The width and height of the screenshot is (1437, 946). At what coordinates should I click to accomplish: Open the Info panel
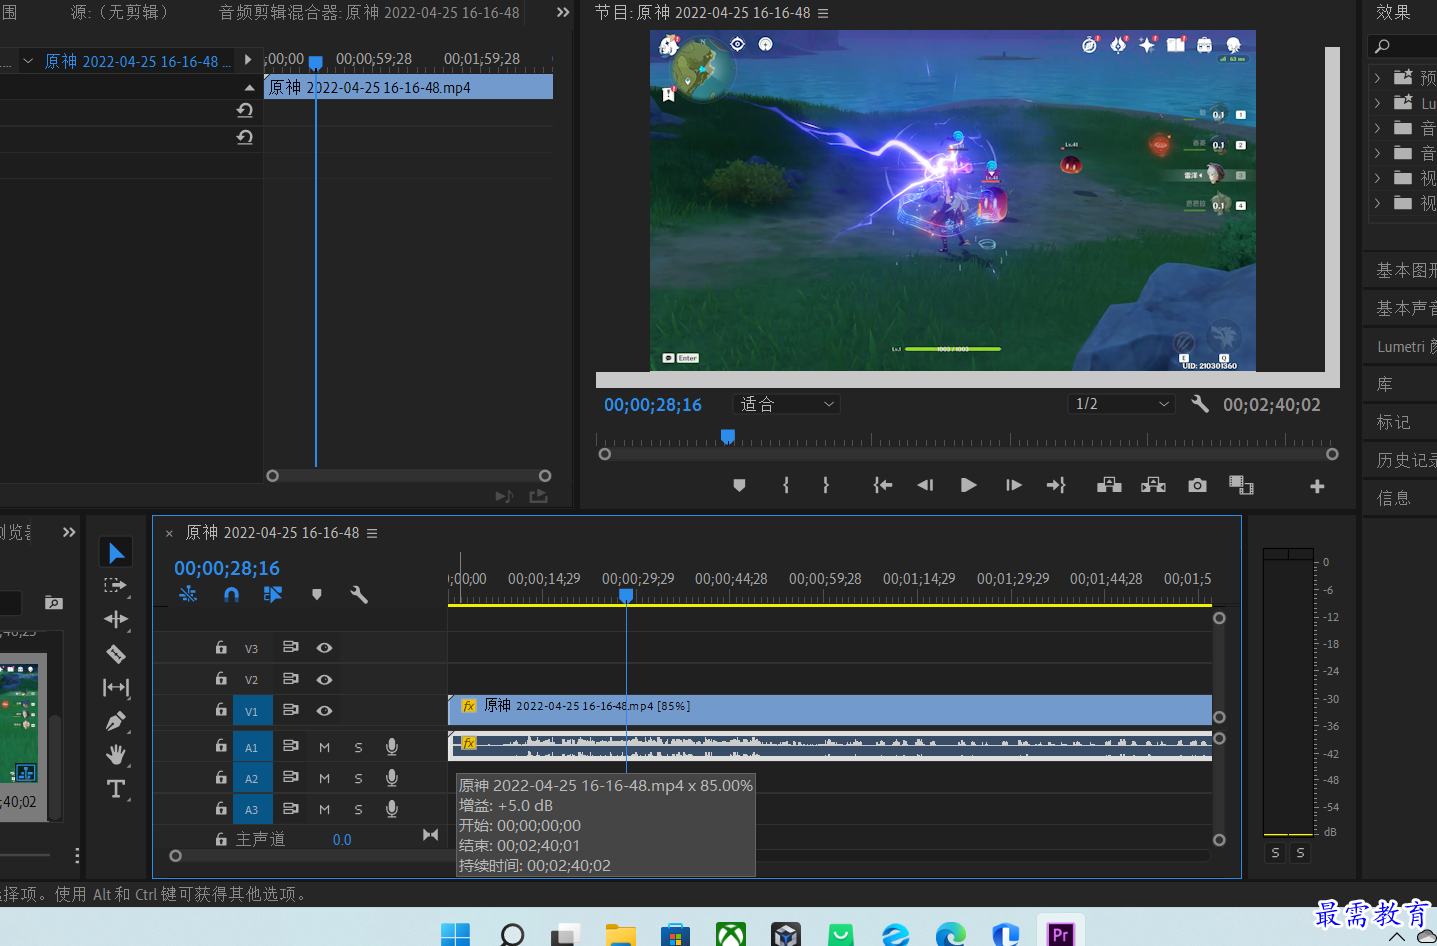tap(1394, 498)
